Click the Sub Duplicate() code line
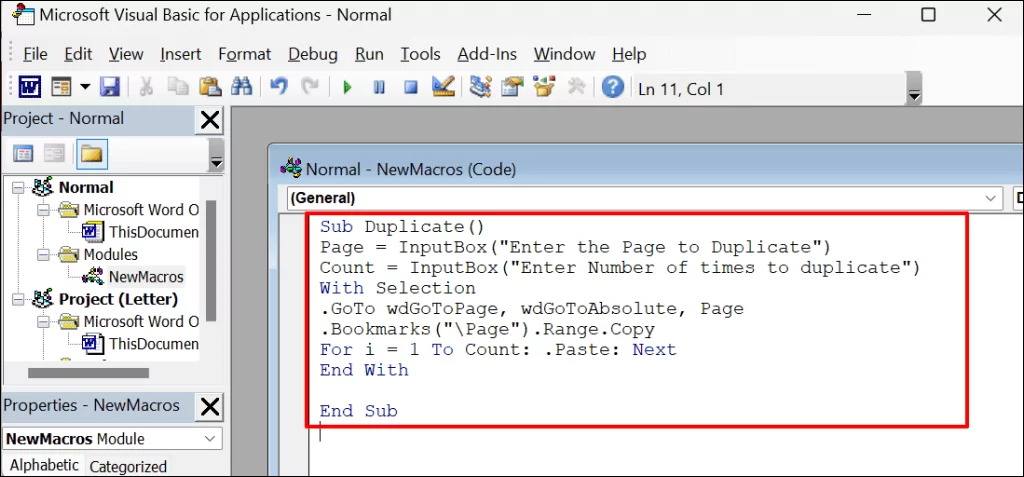Screen dimensions: 1024x477 tap(402, 227)
